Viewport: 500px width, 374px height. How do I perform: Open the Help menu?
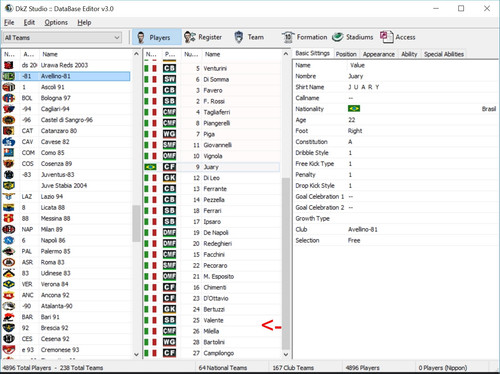point(84,22)
